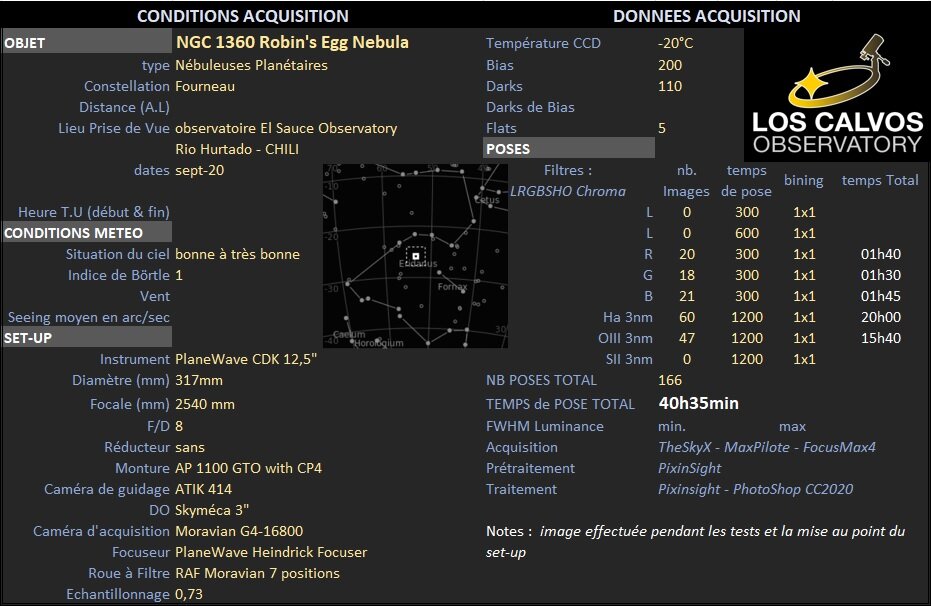Viewport: 931px width, 606px height.
Task: Select the type value Nébuleuses Planétaires
Action: click(251, 65)
